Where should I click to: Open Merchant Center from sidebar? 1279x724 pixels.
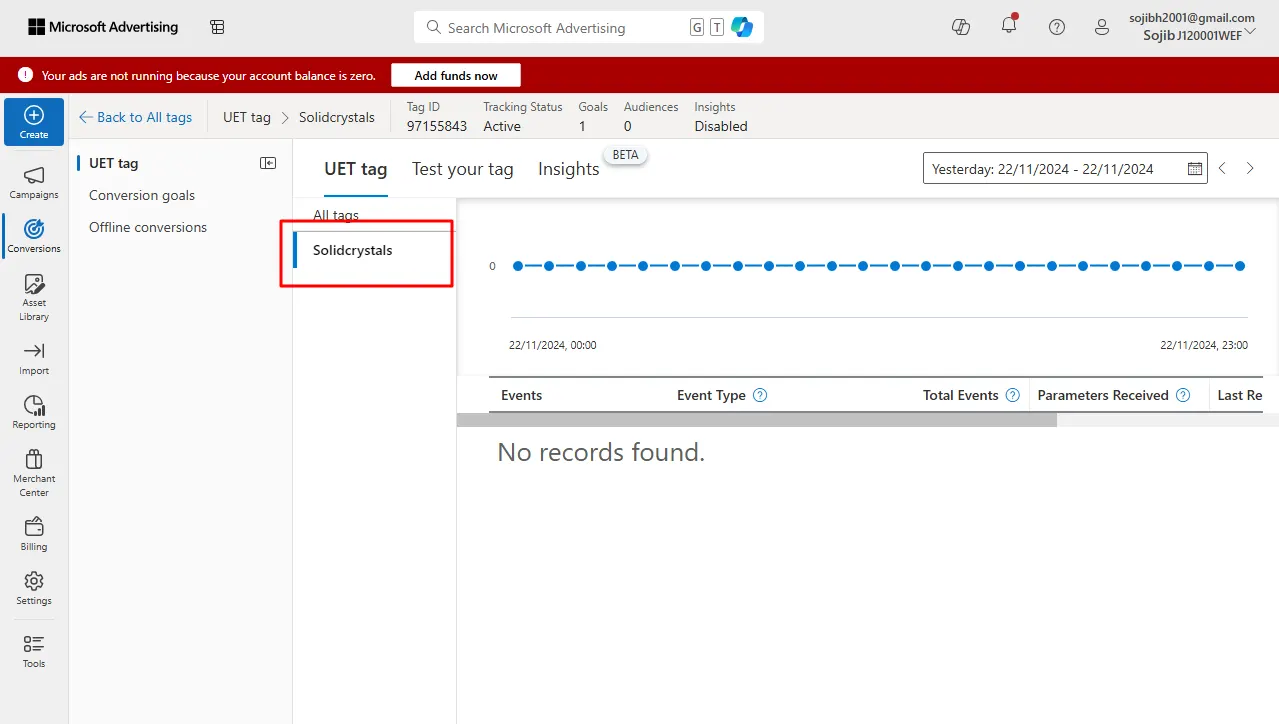click(x=34, y=472)
